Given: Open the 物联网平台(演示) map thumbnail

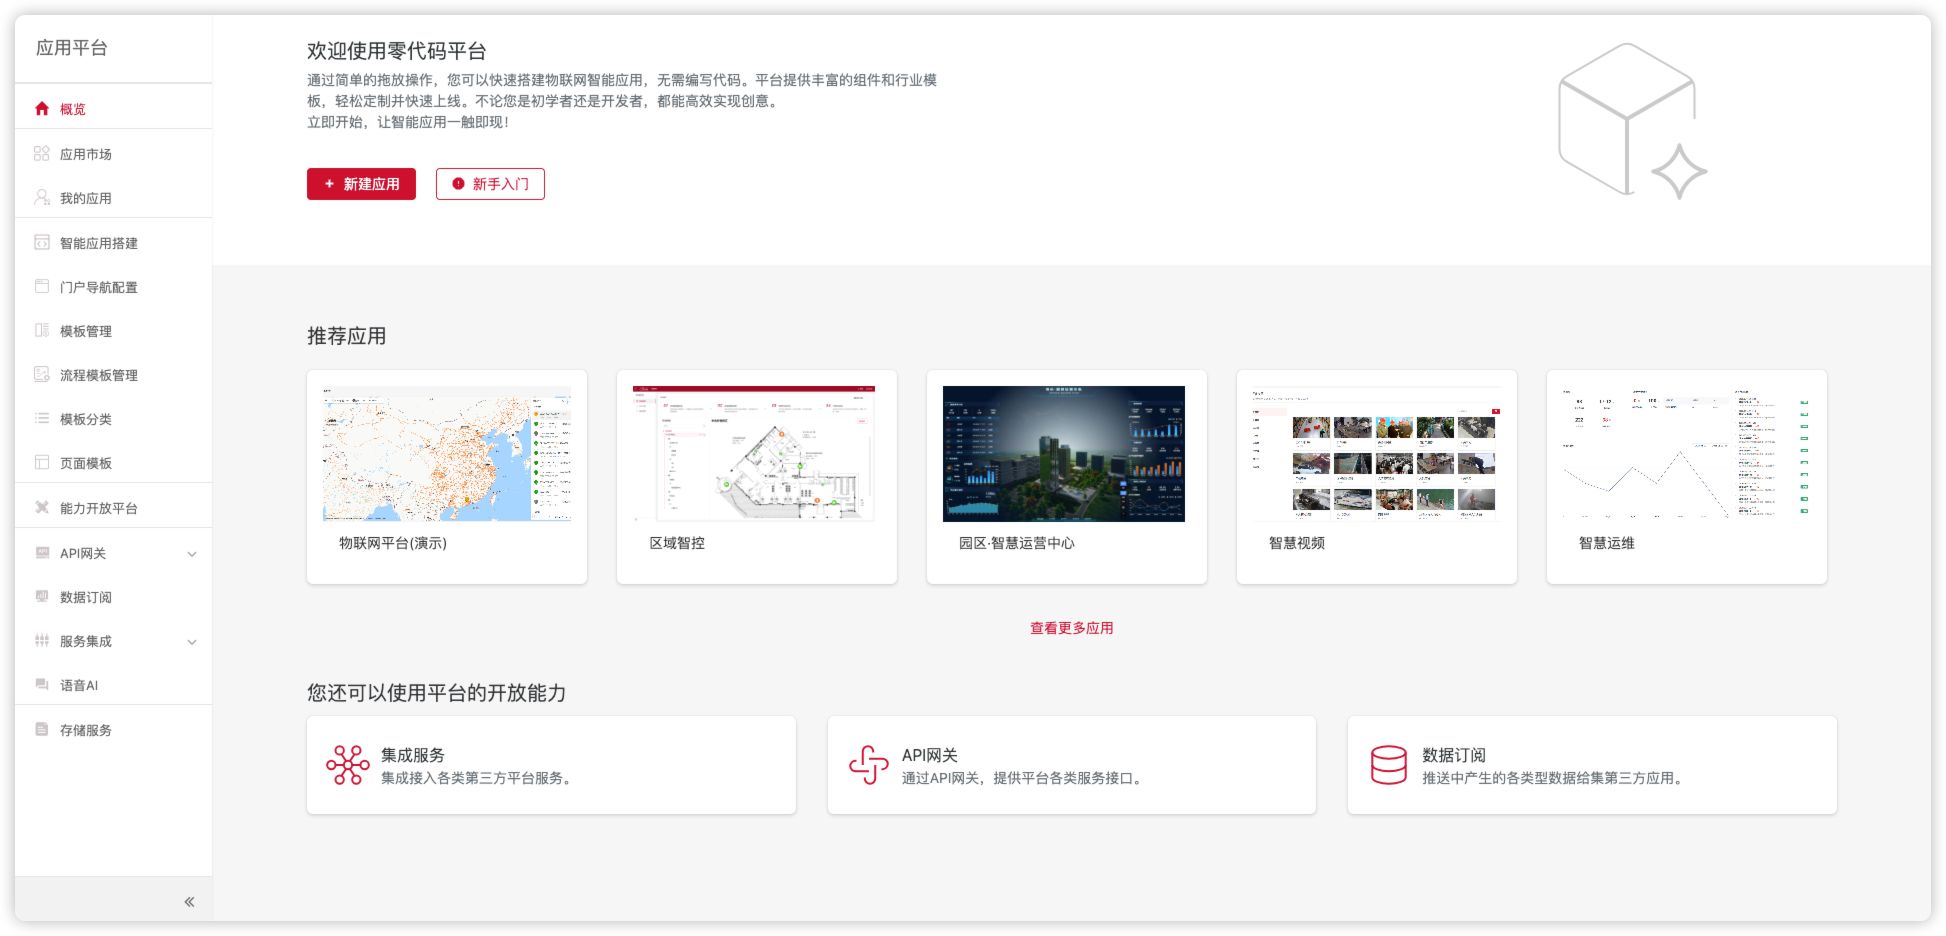Looking at the screenshot, I should [447, 454].
